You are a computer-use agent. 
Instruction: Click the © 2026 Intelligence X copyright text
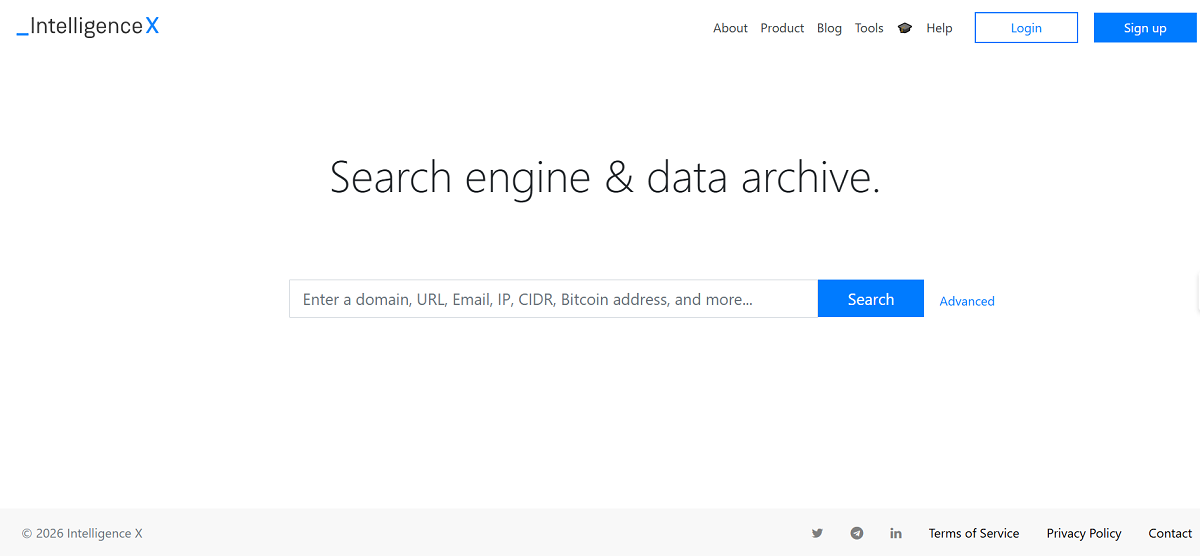click(x=82, y=533)
